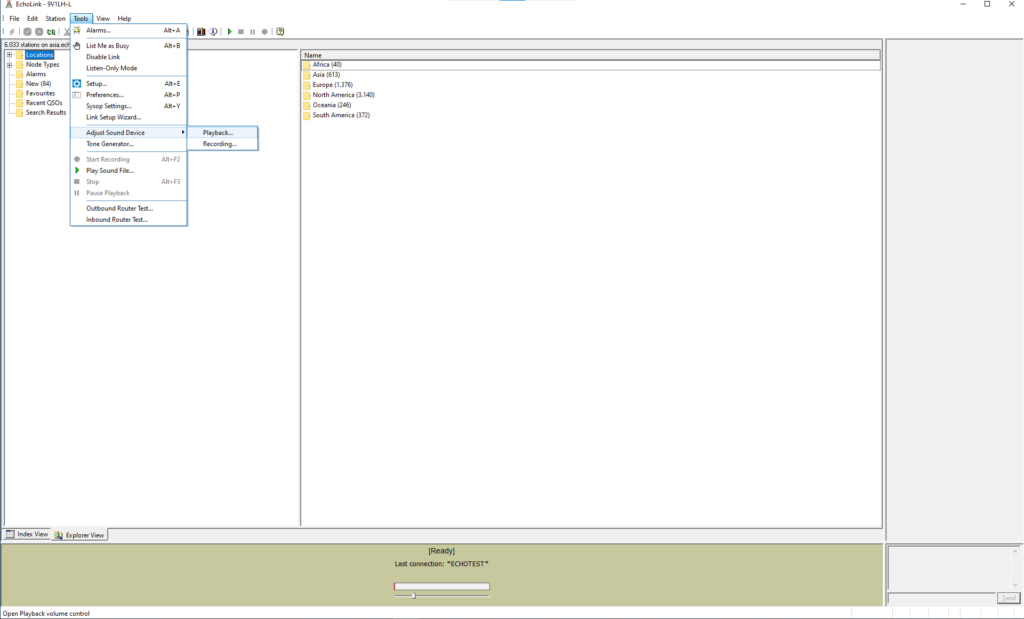This screenshot has height=619, width=1024.
Task: Select the Africa (40) folder
Action: point(327,65)
